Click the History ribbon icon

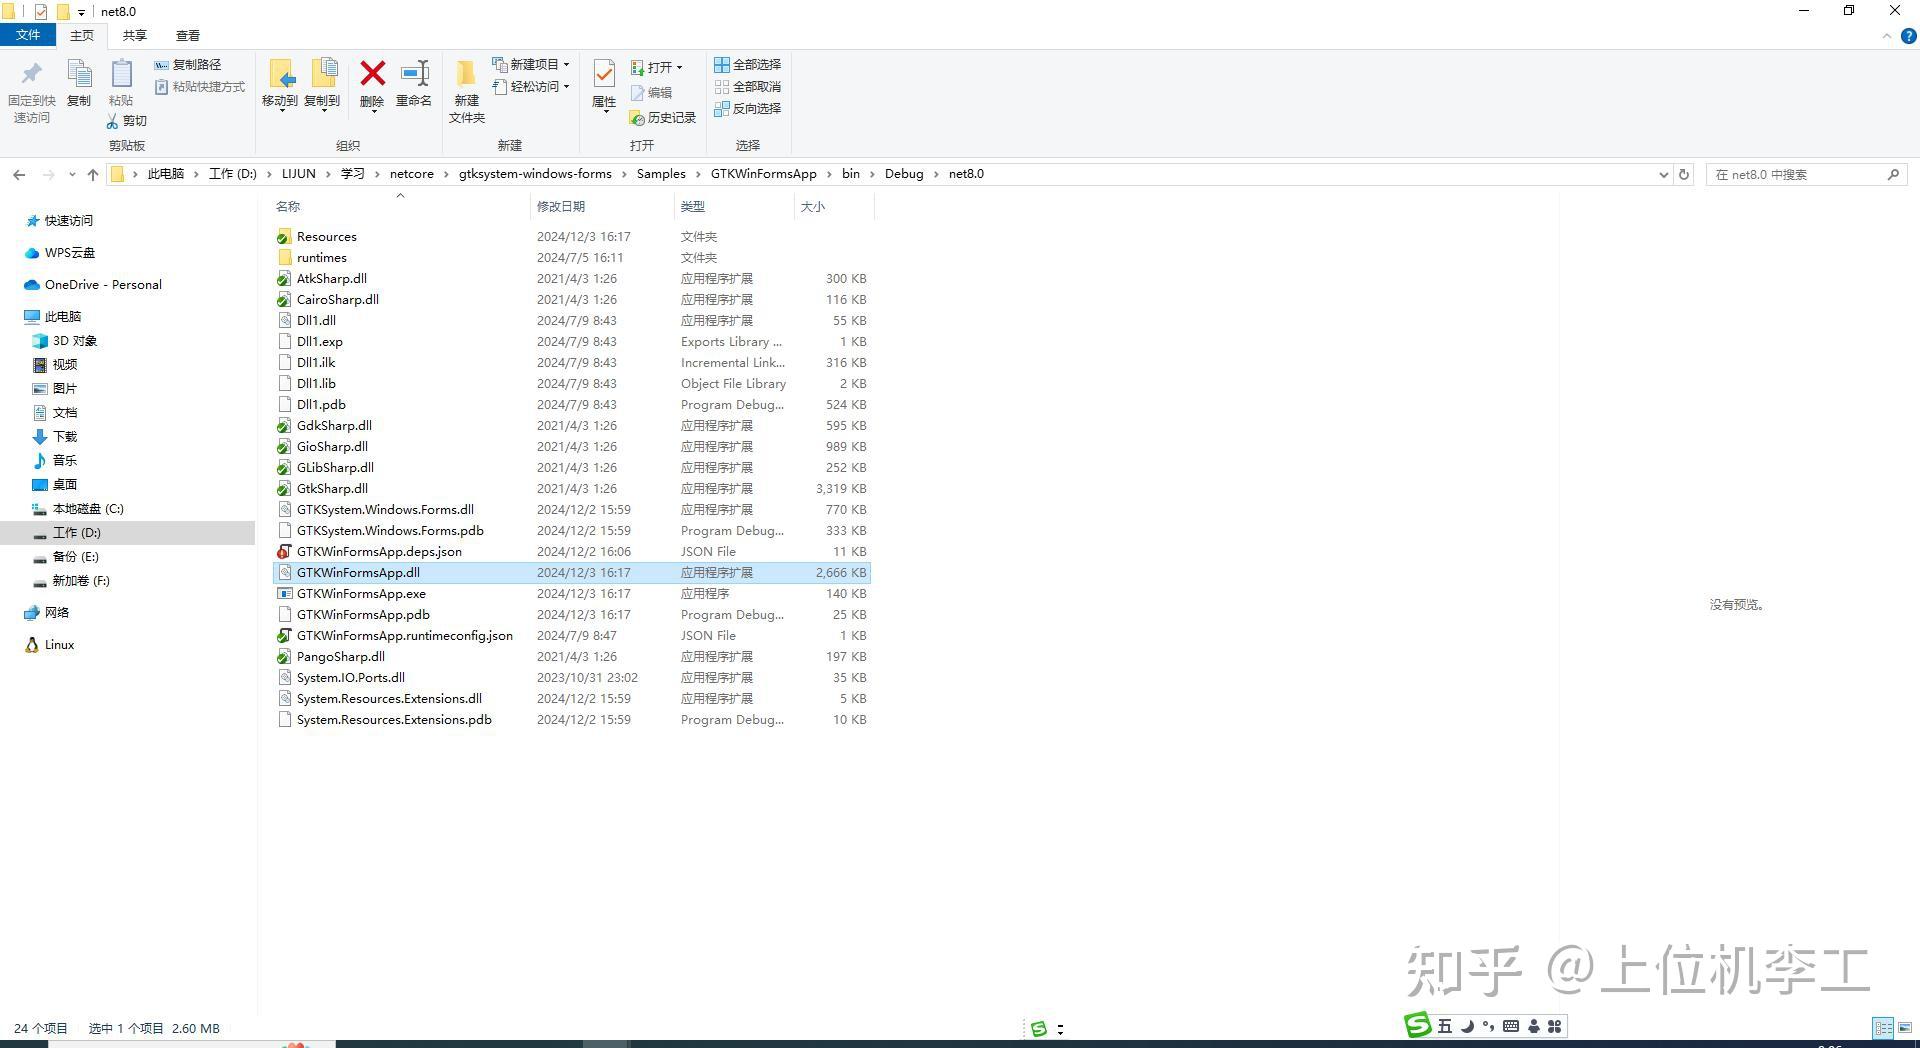click(x=663, y=117)
